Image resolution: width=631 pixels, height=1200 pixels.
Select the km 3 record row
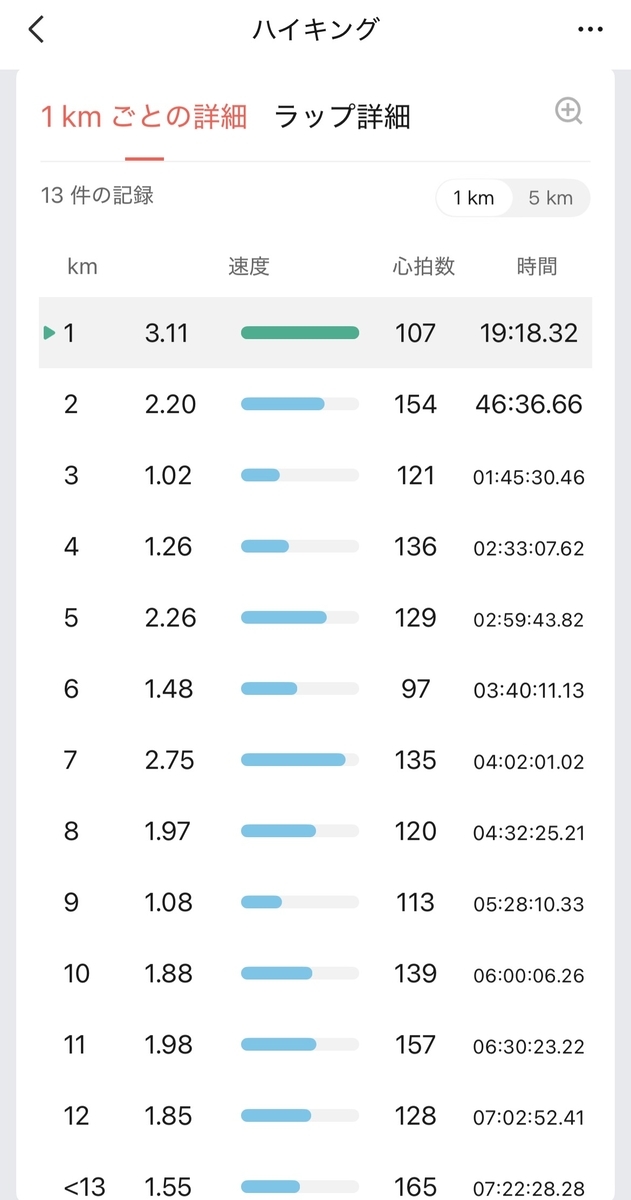315,475
